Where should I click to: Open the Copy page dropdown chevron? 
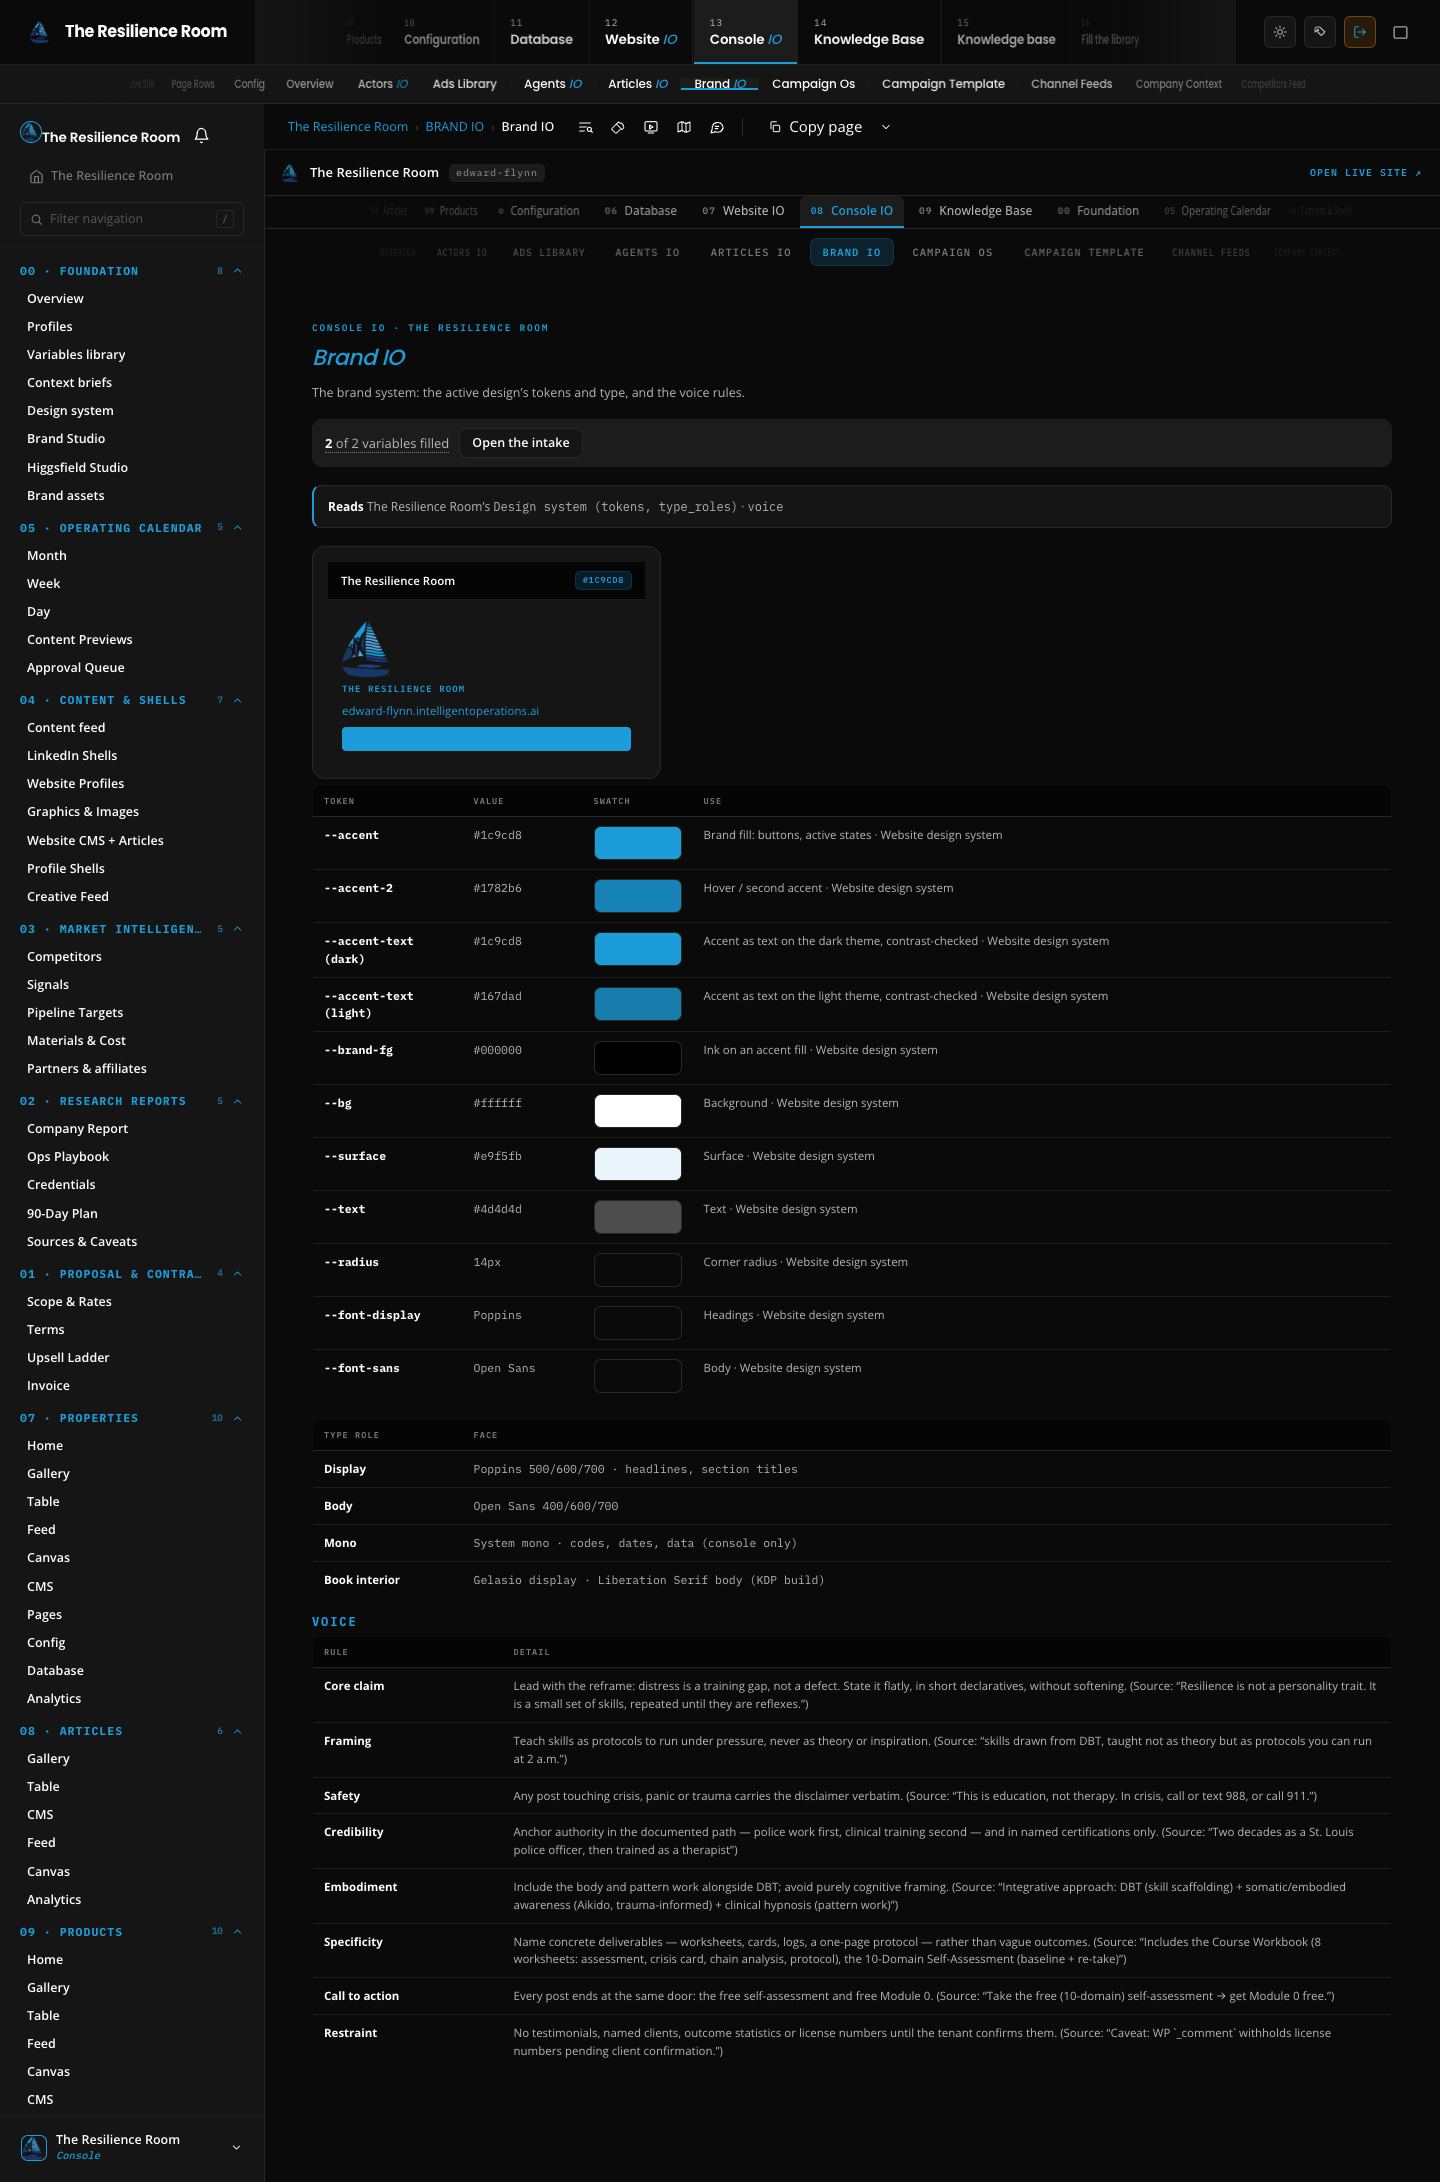(885, 127)
